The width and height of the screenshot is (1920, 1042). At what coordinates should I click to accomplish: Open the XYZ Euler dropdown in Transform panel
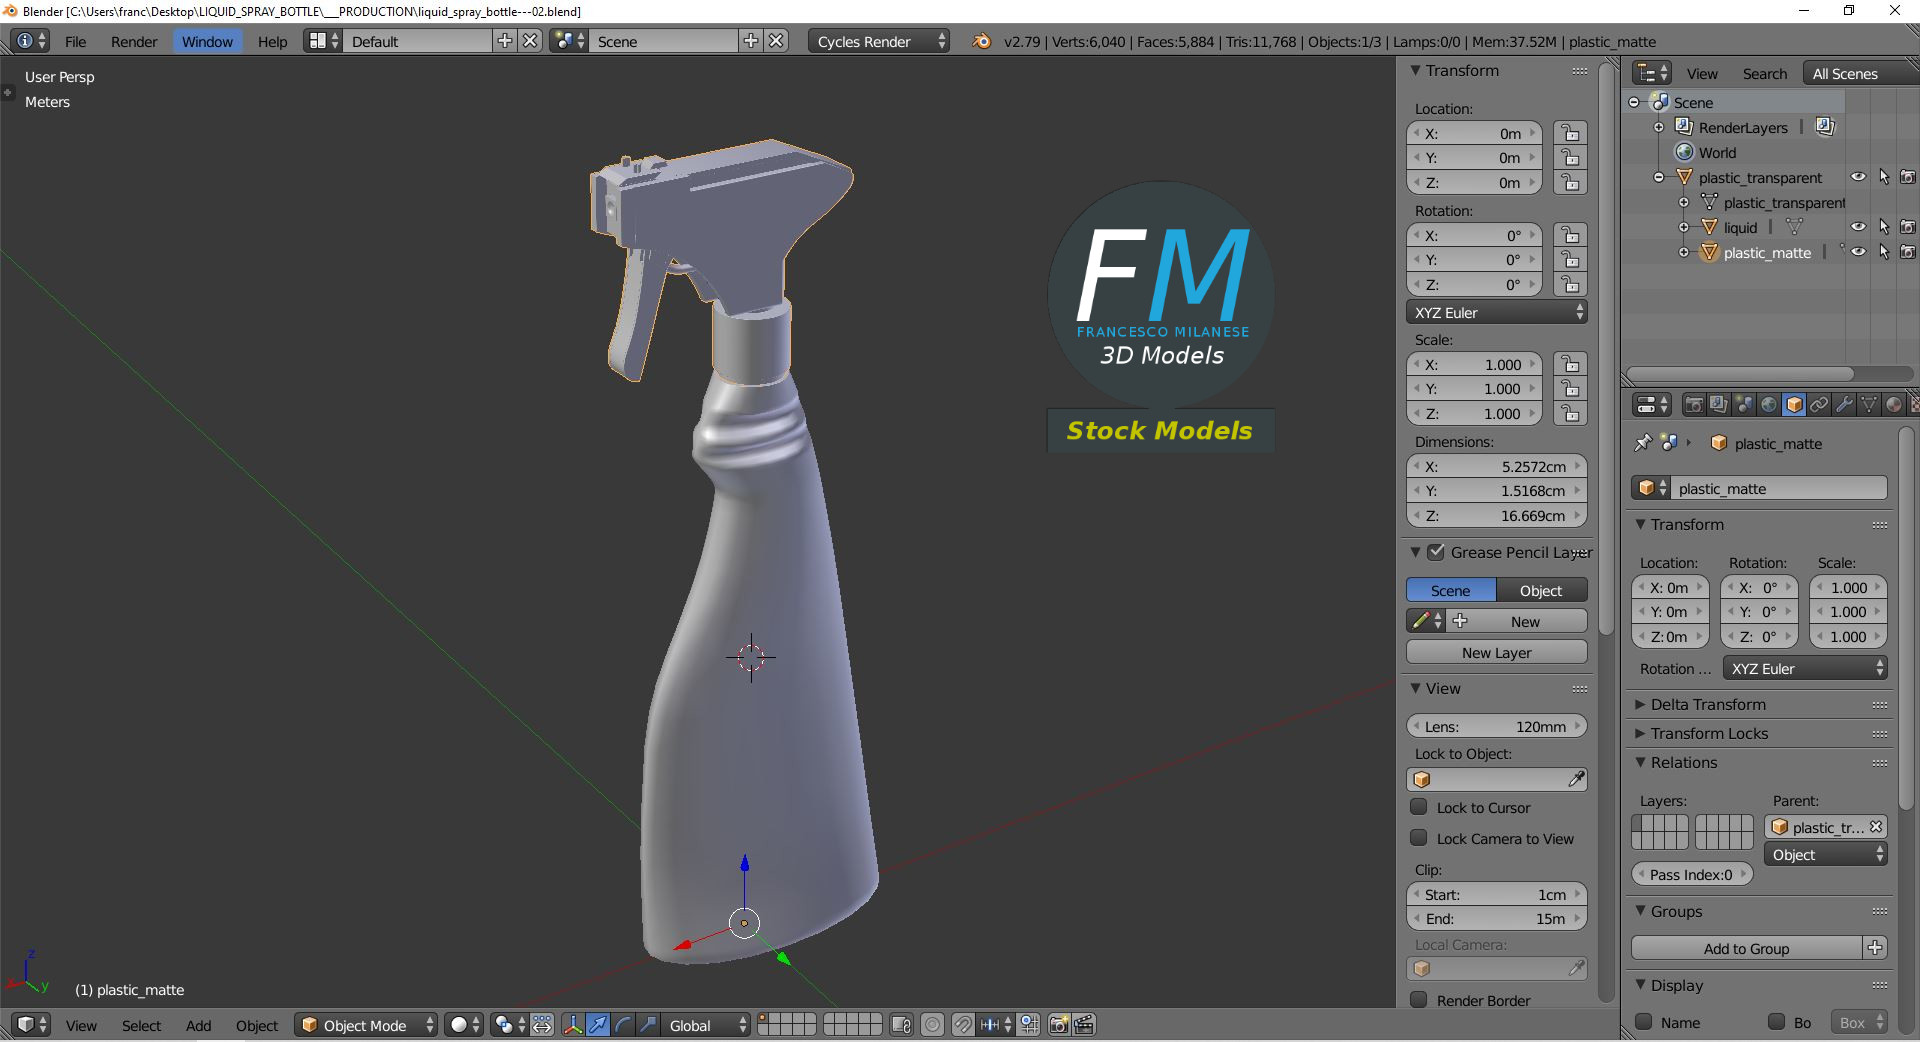tap(1496, 312)
